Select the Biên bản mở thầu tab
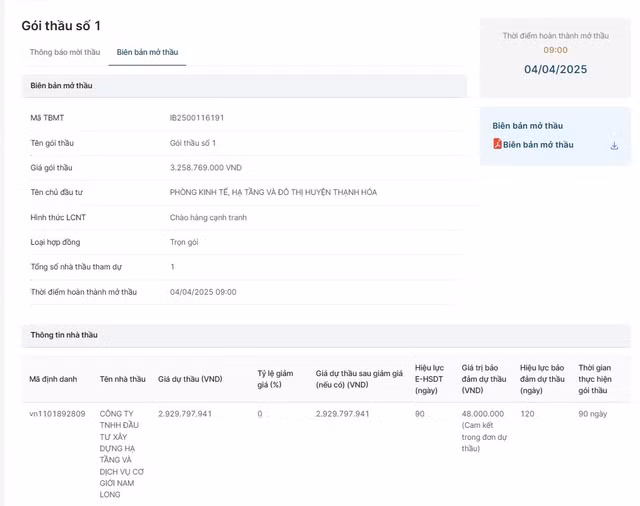 point(147,52)
